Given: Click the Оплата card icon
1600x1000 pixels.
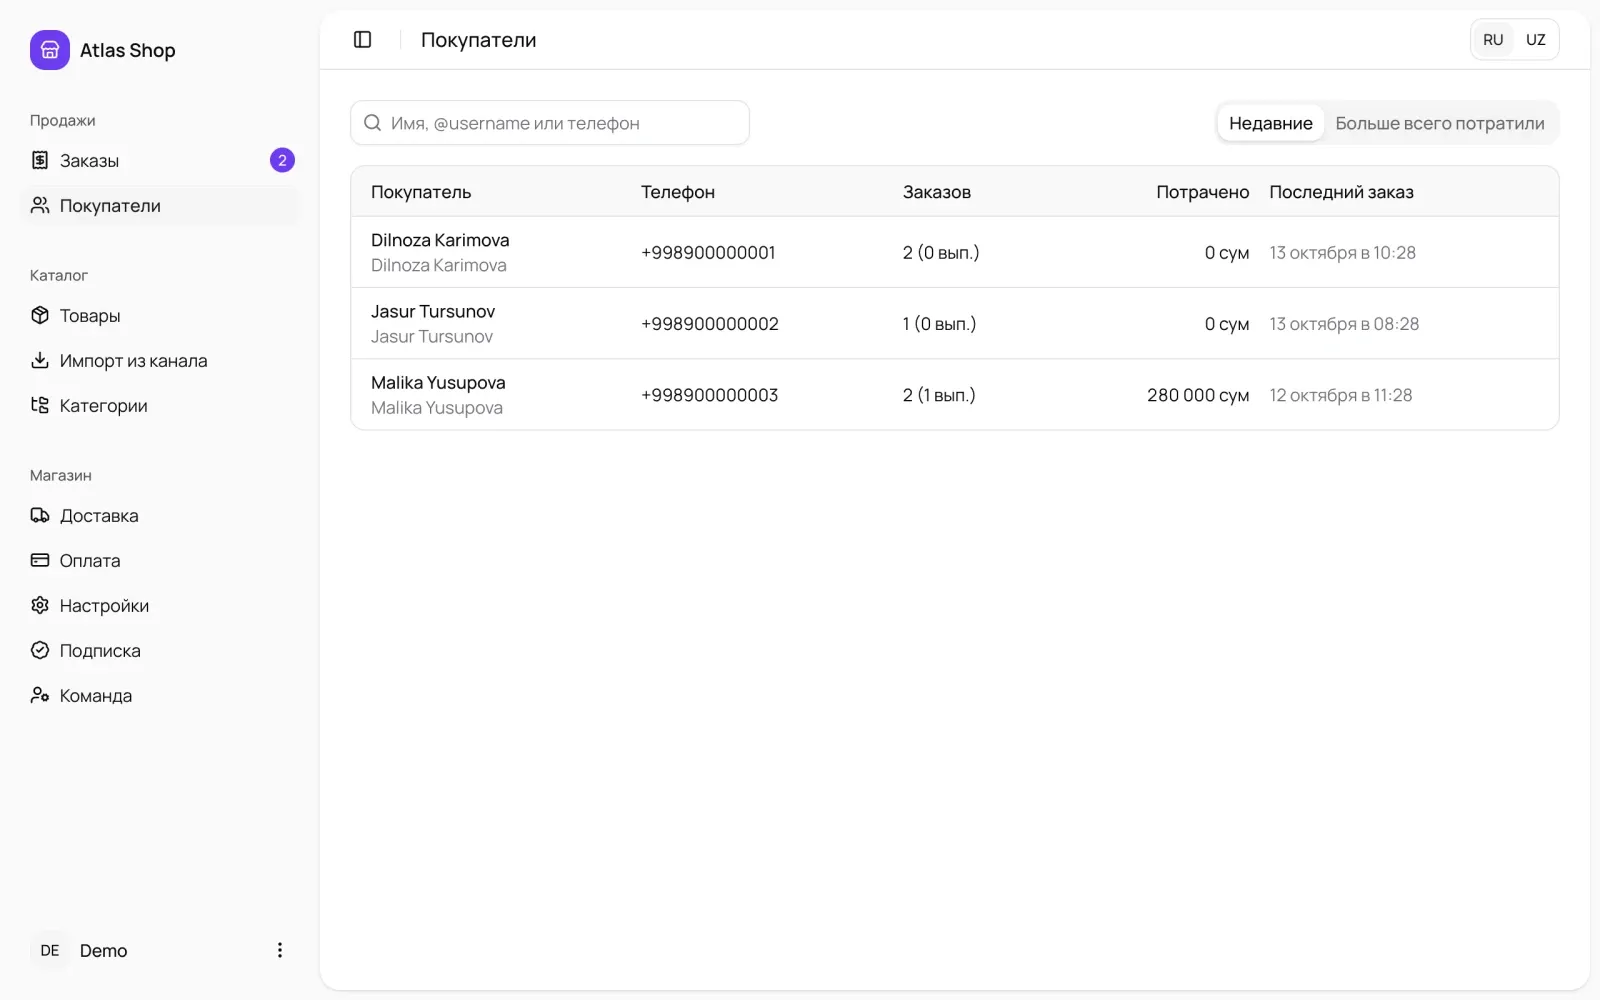Looking at the screenshot, I should tap(40, 560).
